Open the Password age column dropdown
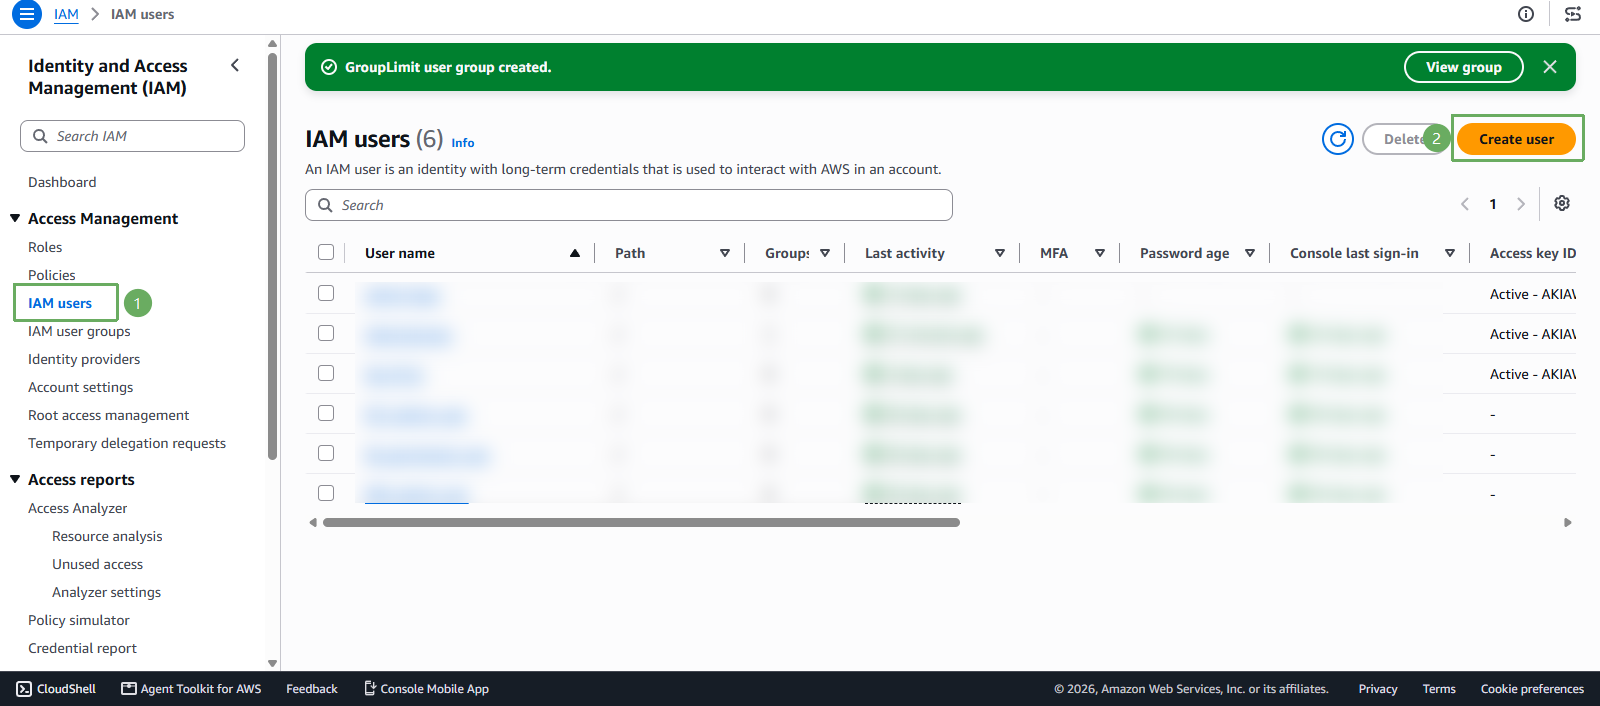This screenshot has width=1600, height=706. [x=1250, y=253]
